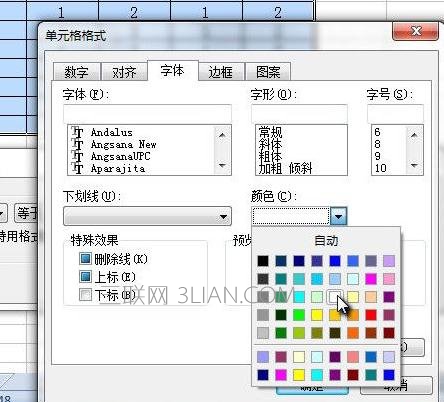
Task: Collapse the 颜色 dropdown arrow
Action: point(338,216)
